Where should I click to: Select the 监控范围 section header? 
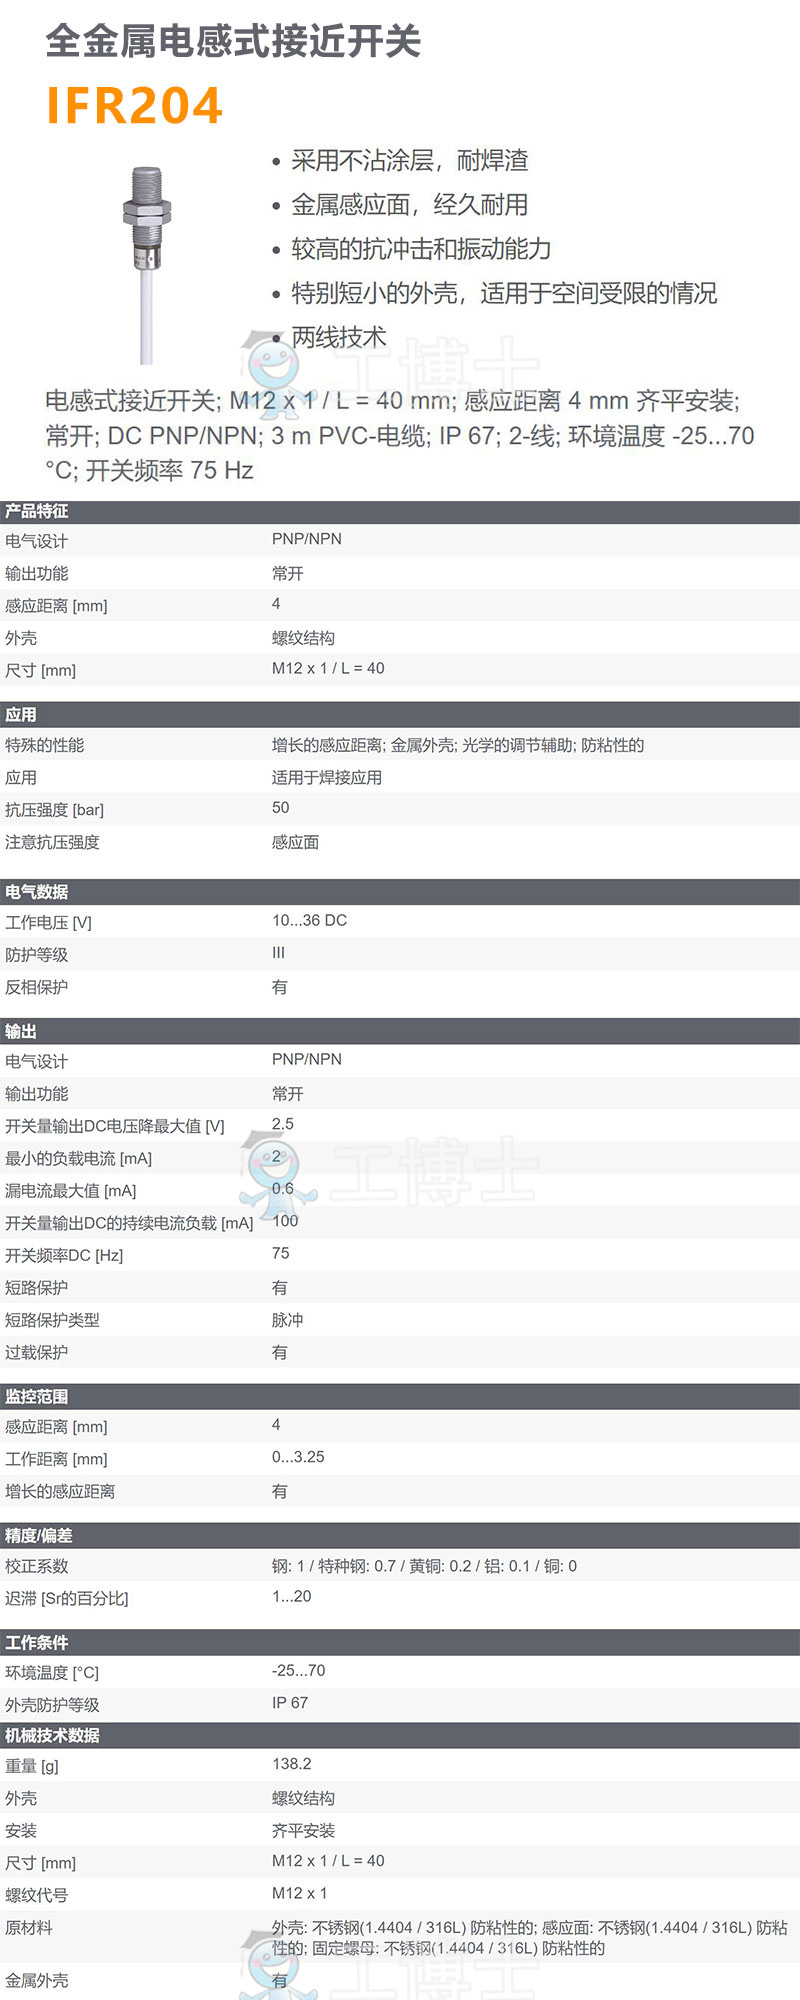point(37,1397)
